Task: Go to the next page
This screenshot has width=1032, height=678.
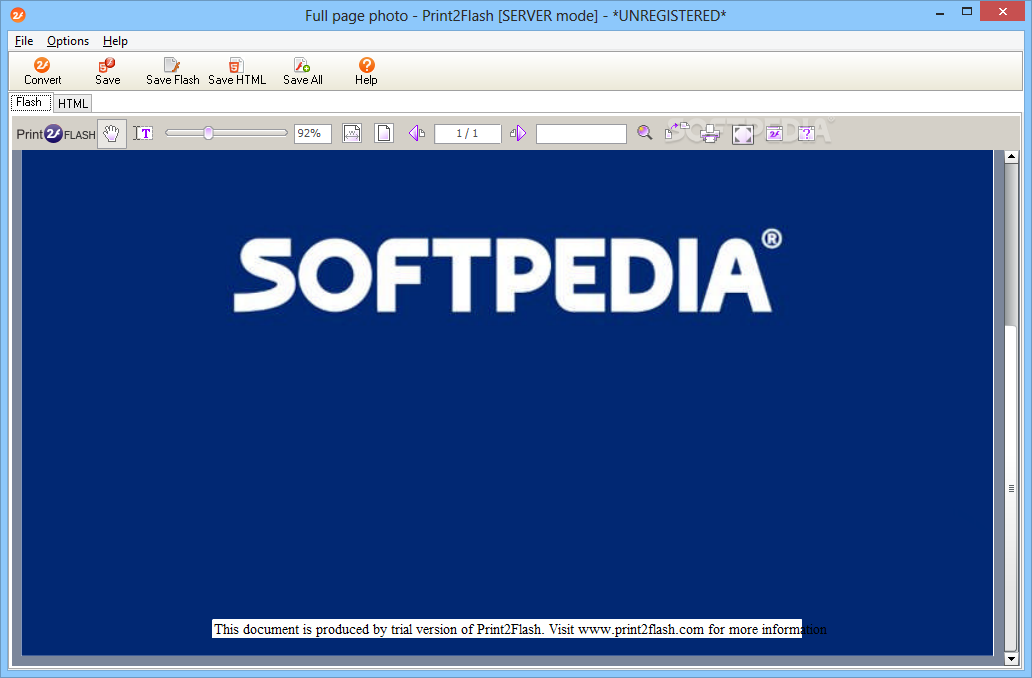Action: 518,134
